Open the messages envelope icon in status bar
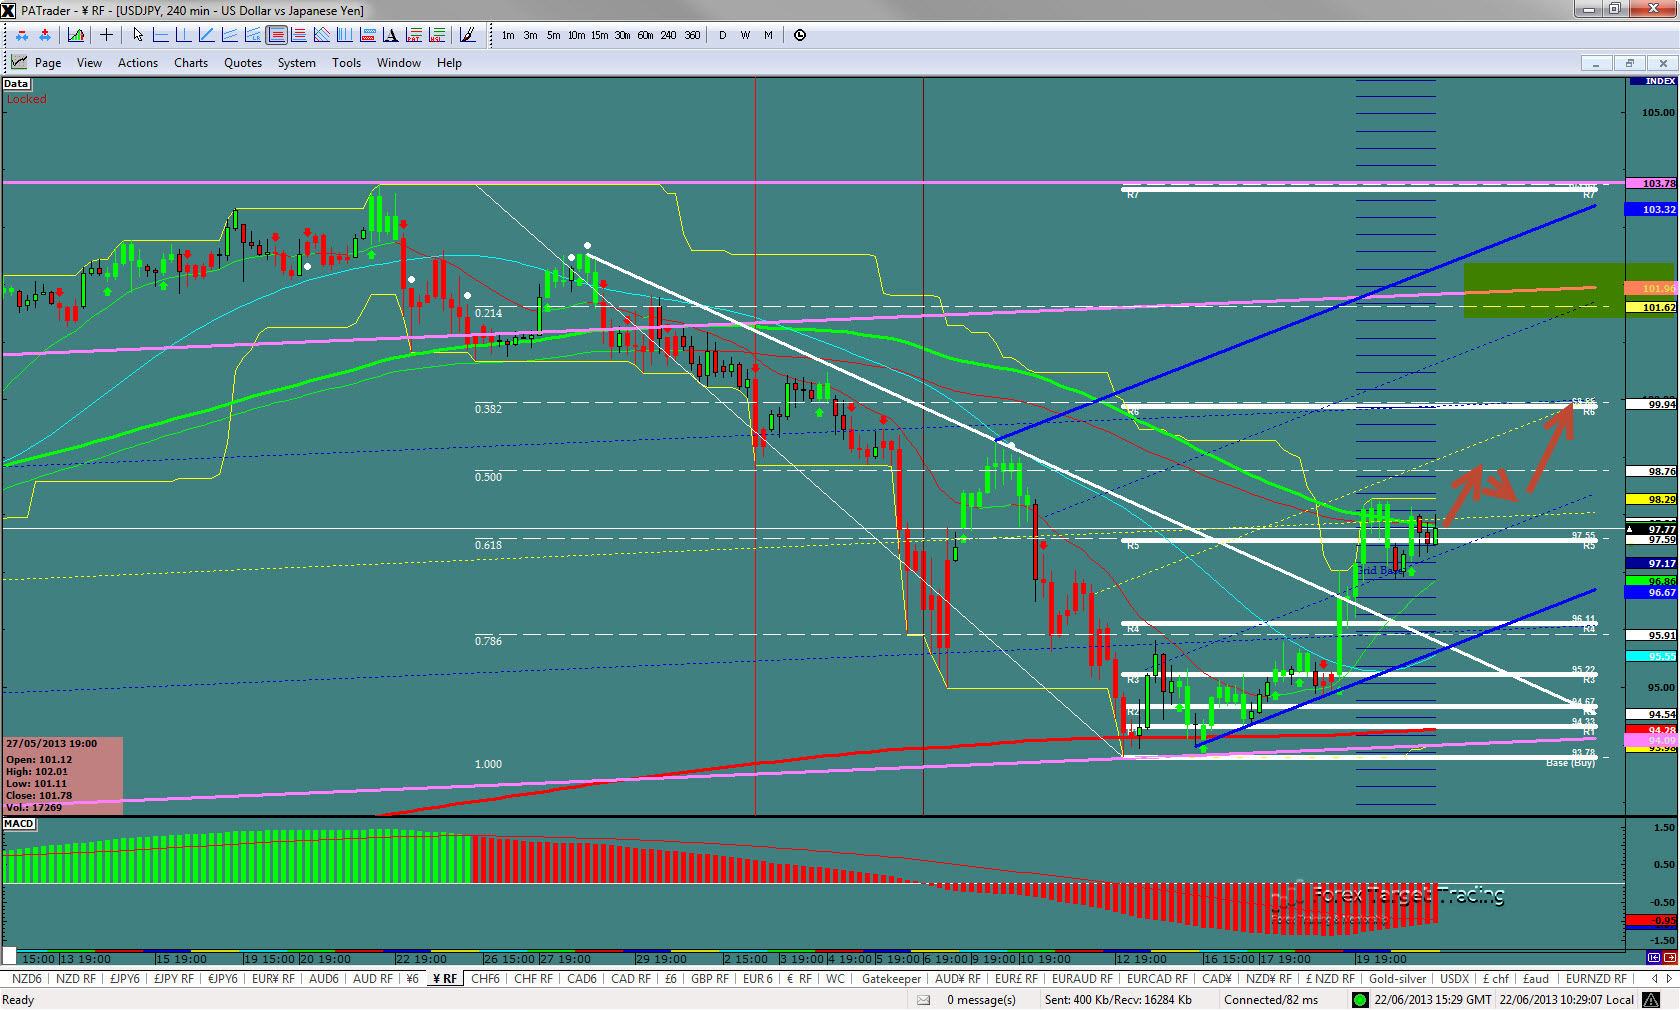This screenshot has width=1680, height=1010. (x=924, y=1000)
